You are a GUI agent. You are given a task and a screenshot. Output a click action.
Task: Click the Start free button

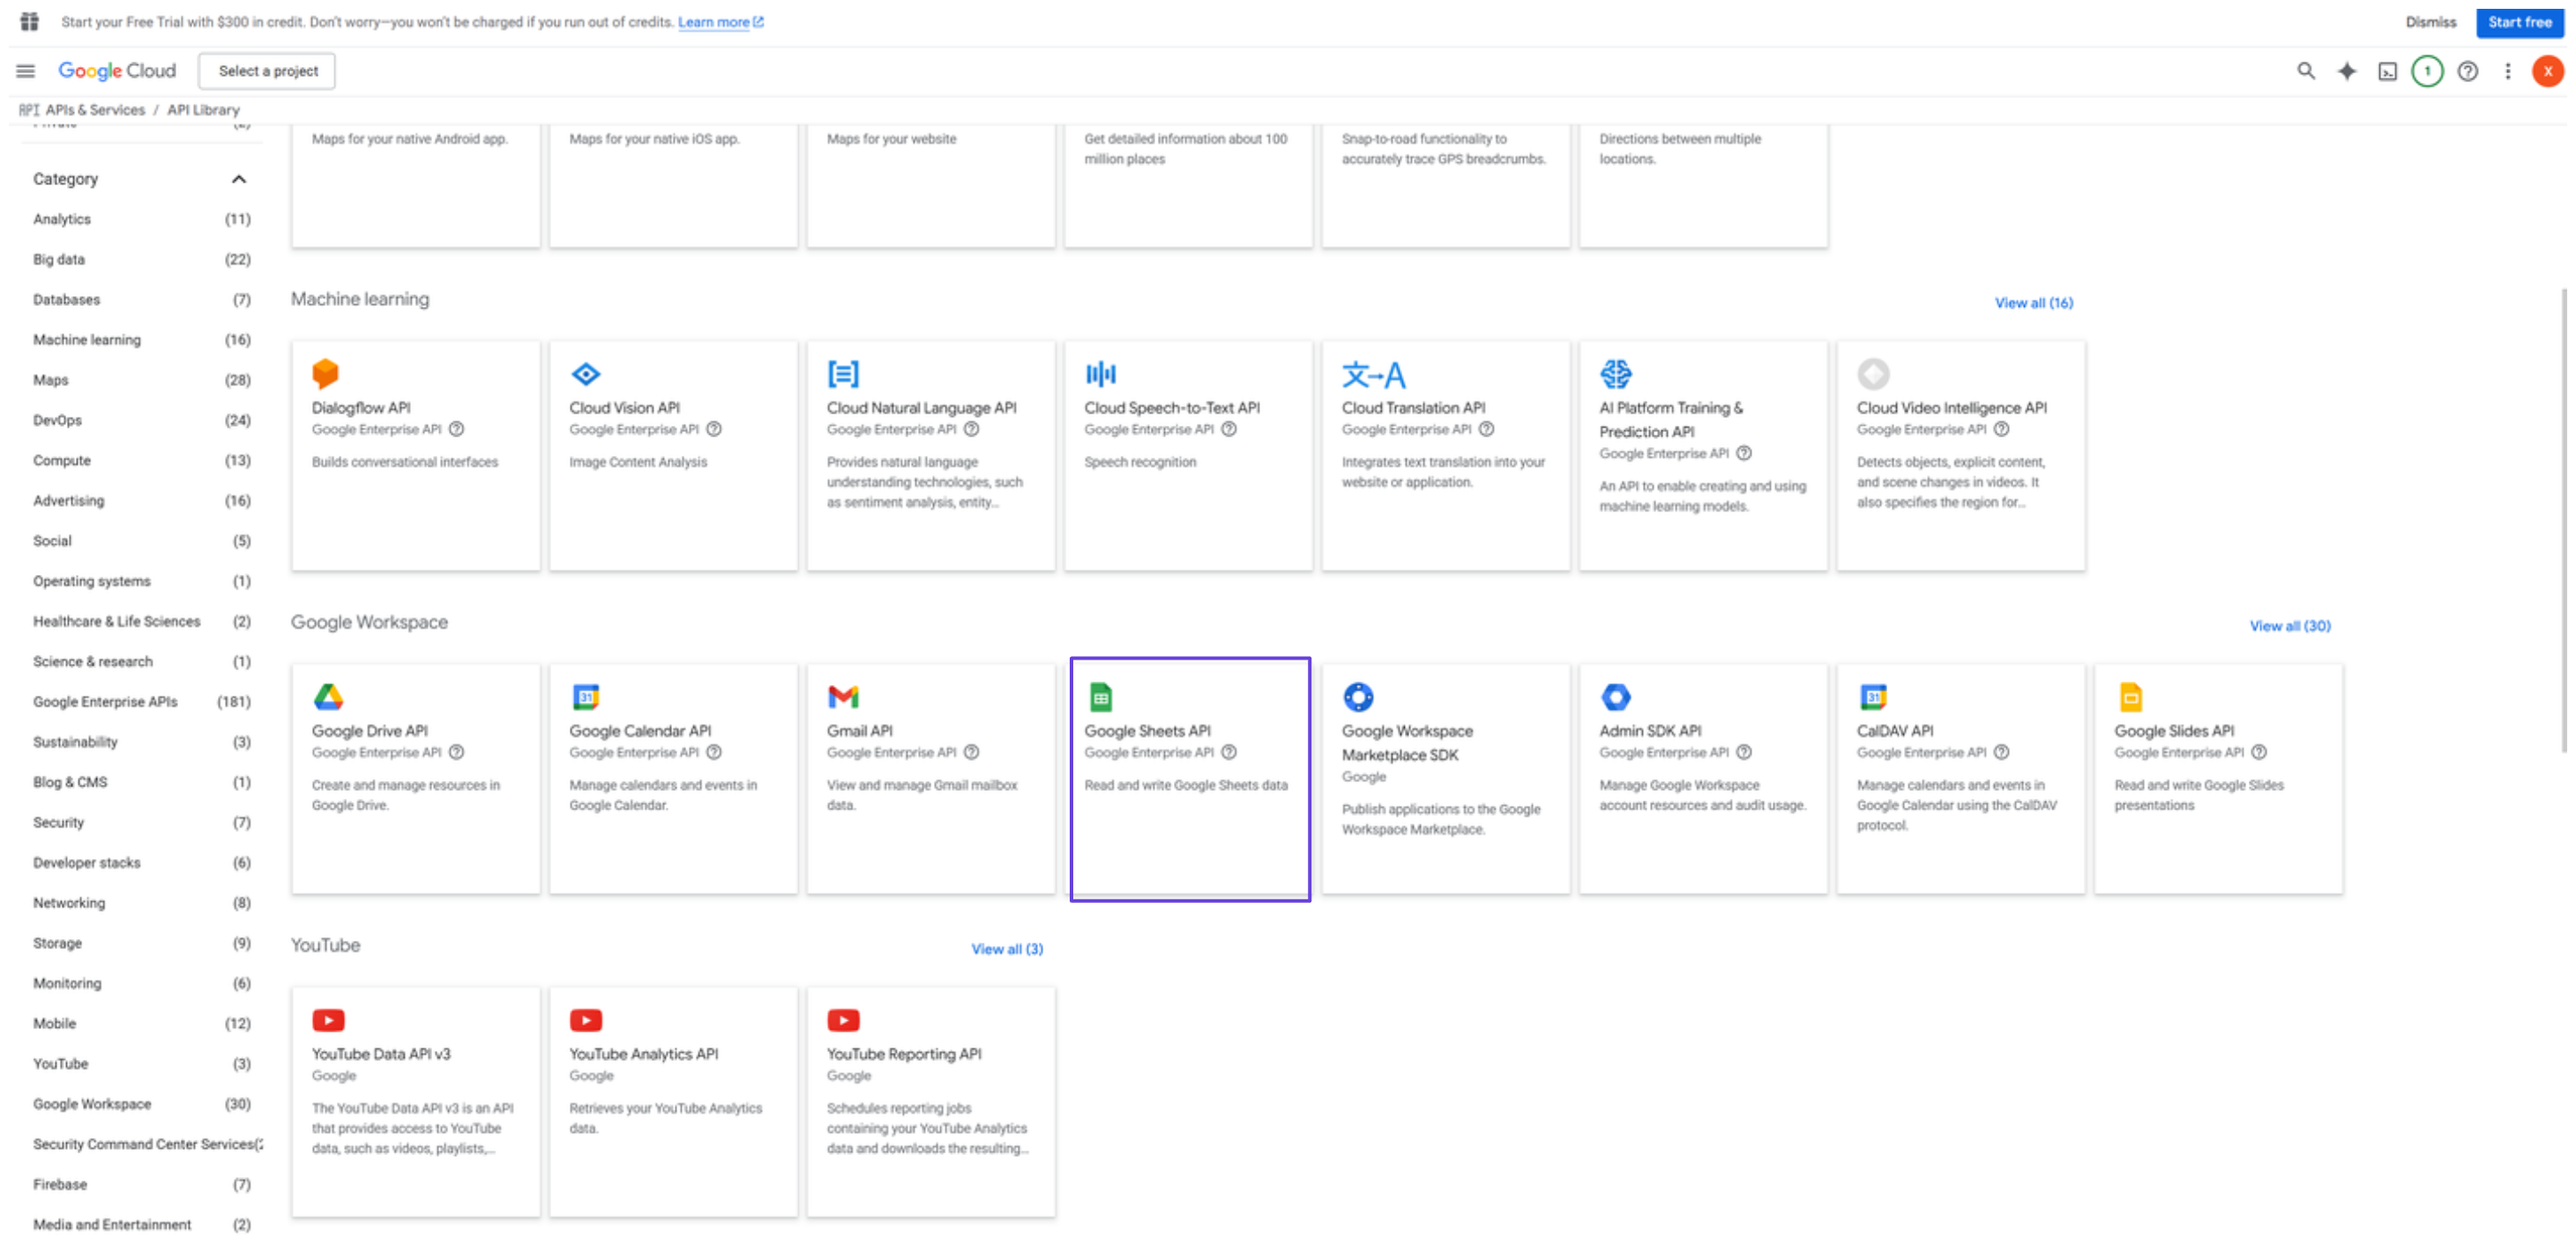coord(2519,22)
